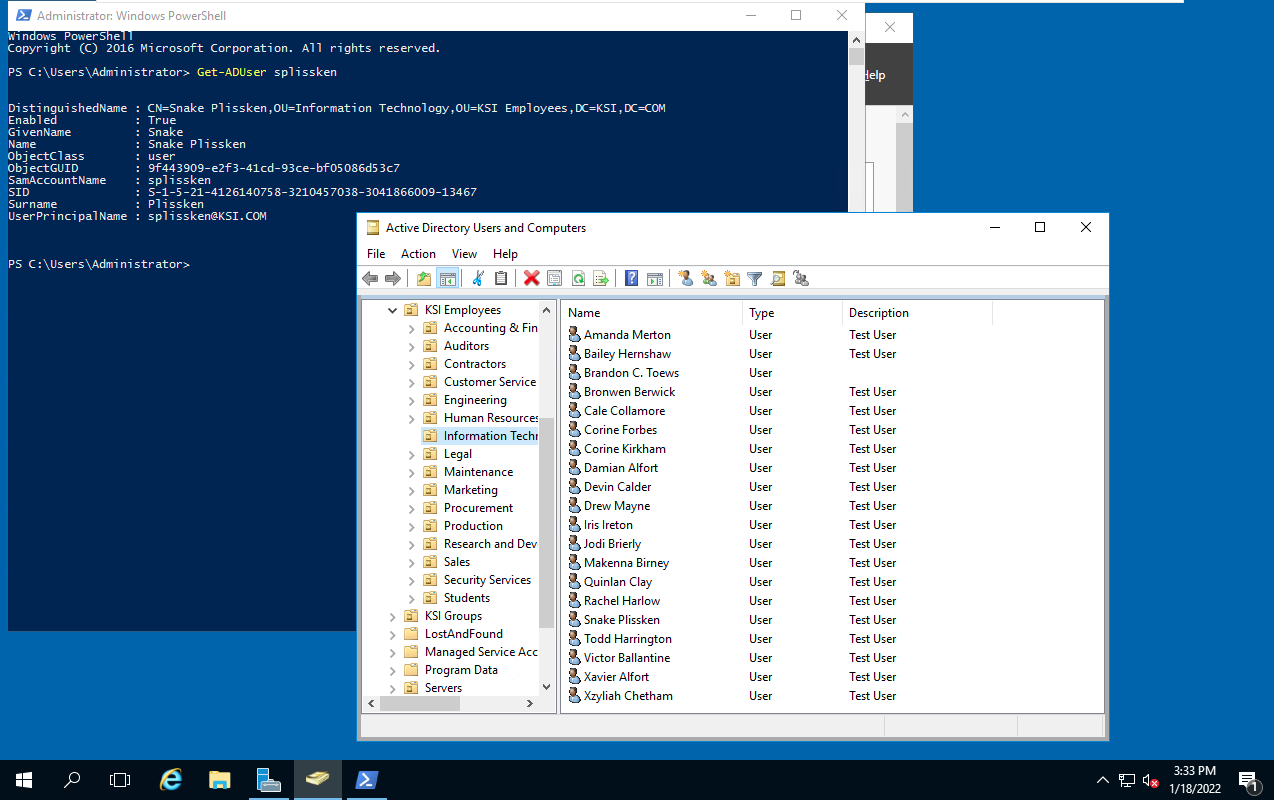Open the notification center icon
This screenshot has width=1274, height=800.
1248,780
